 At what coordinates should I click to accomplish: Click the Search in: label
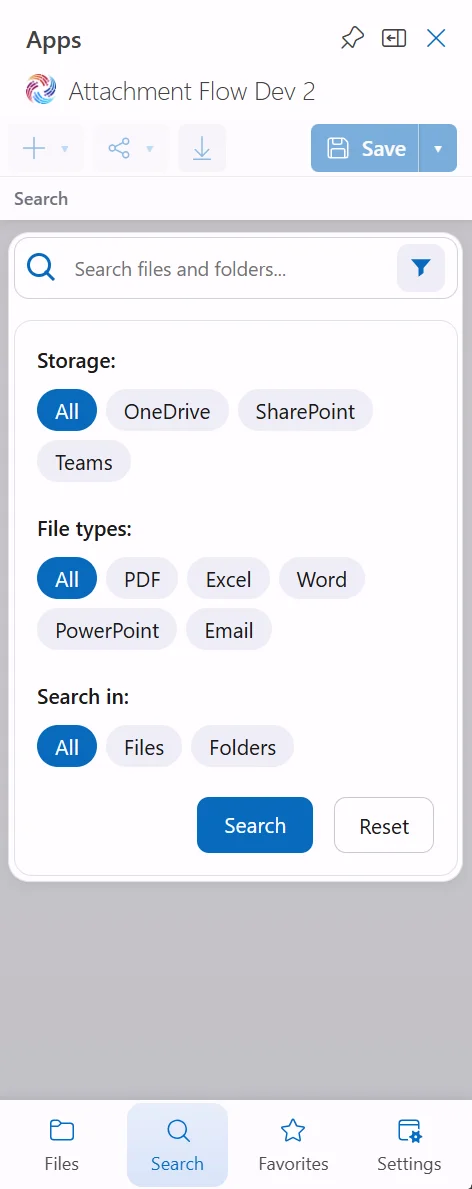pyautogui.click(x=83, y=697)
